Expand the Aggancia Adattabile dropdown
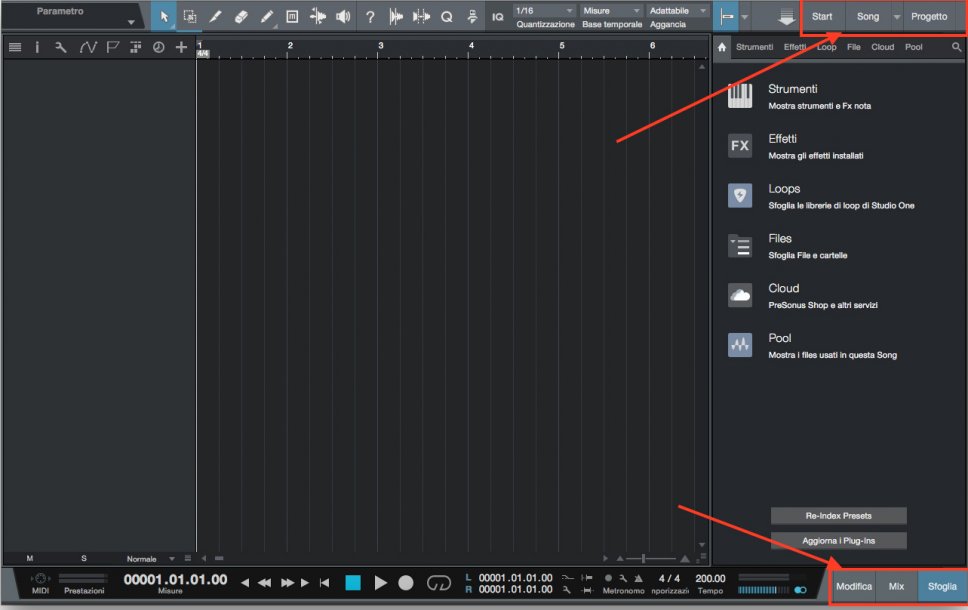The width and height of the screenshot is (968, 610). coord(678,11)
